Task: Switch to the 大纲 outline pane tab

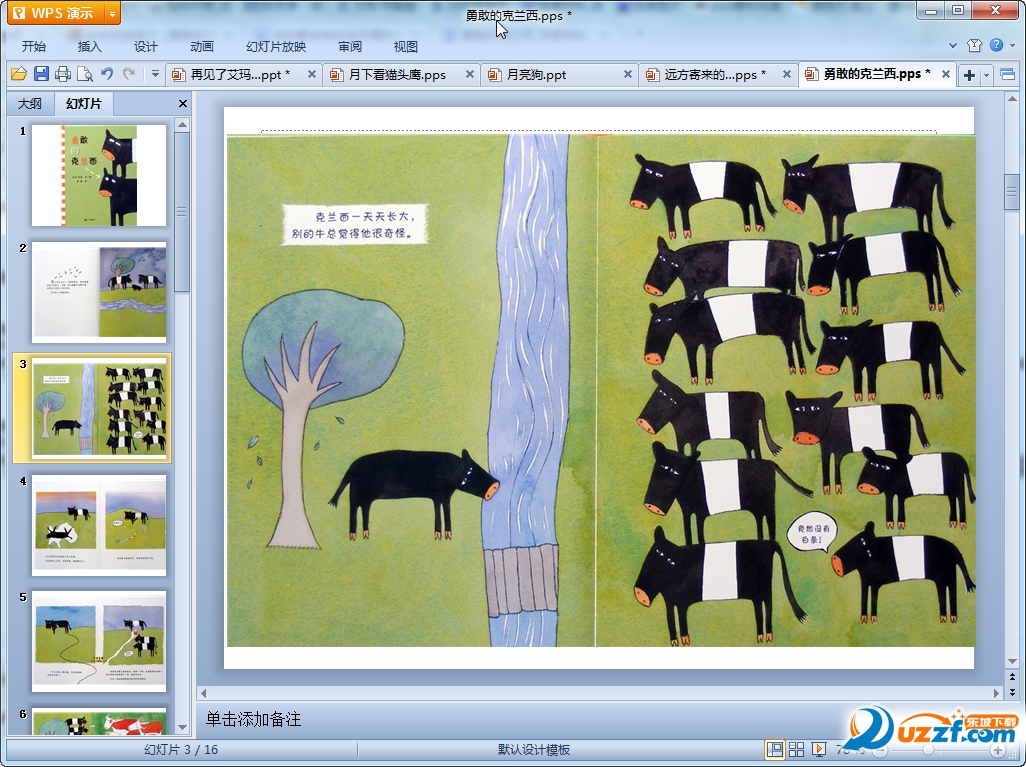Action: (29, 103)
